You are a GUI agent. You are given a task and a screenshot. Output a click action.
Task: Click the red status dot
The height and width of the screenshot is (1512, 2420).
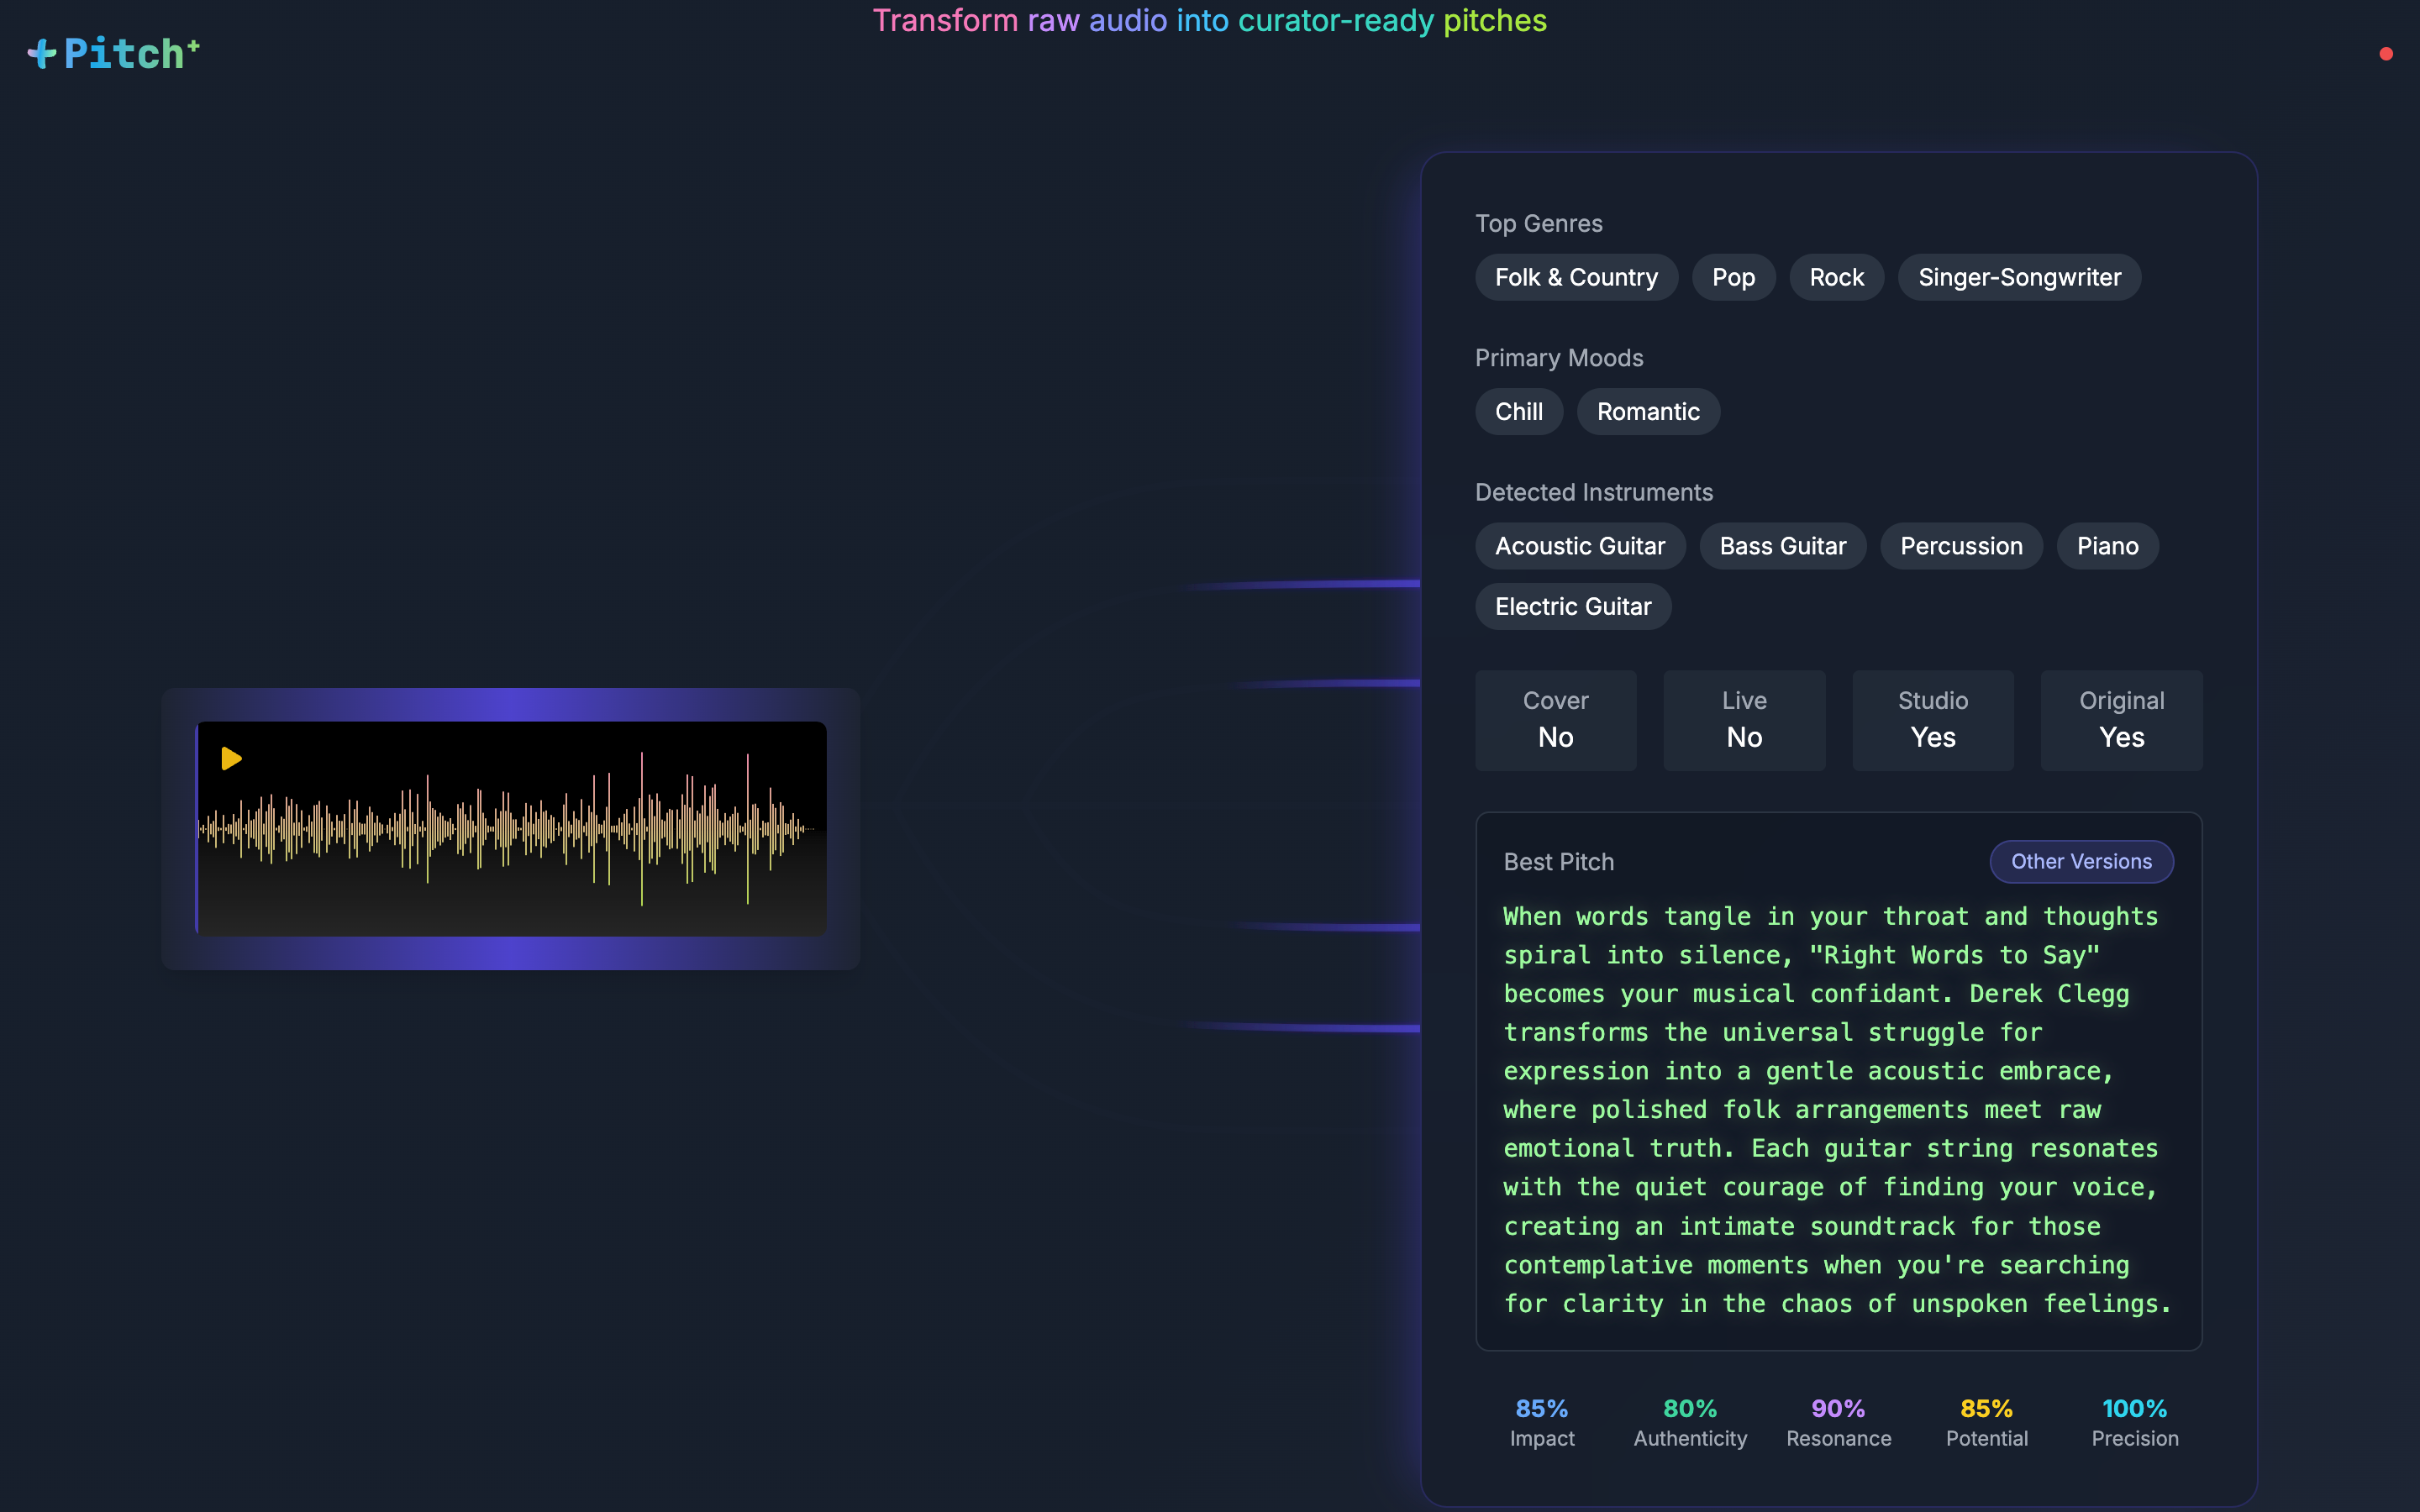pos(2386,54)
